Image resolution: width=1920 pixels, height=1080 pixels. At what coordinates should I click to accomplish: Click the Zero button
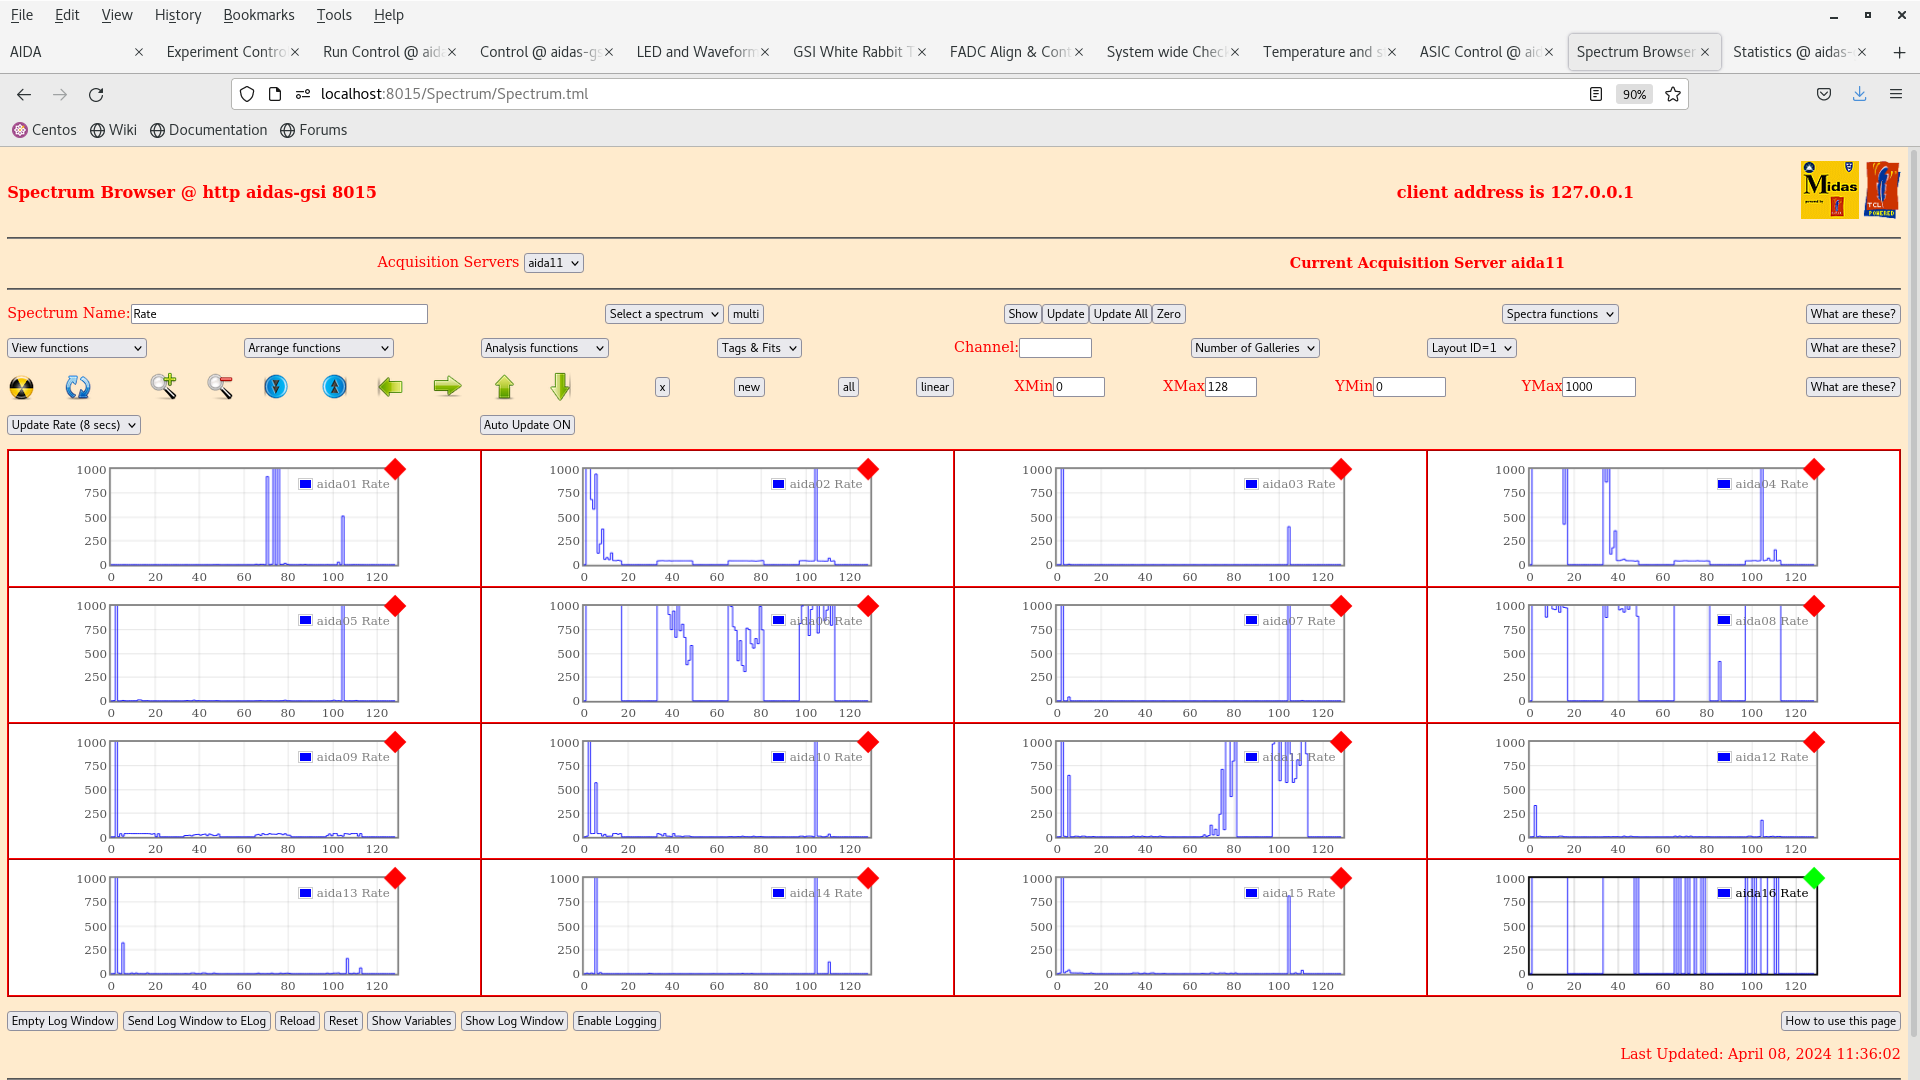coord(1168,313)
